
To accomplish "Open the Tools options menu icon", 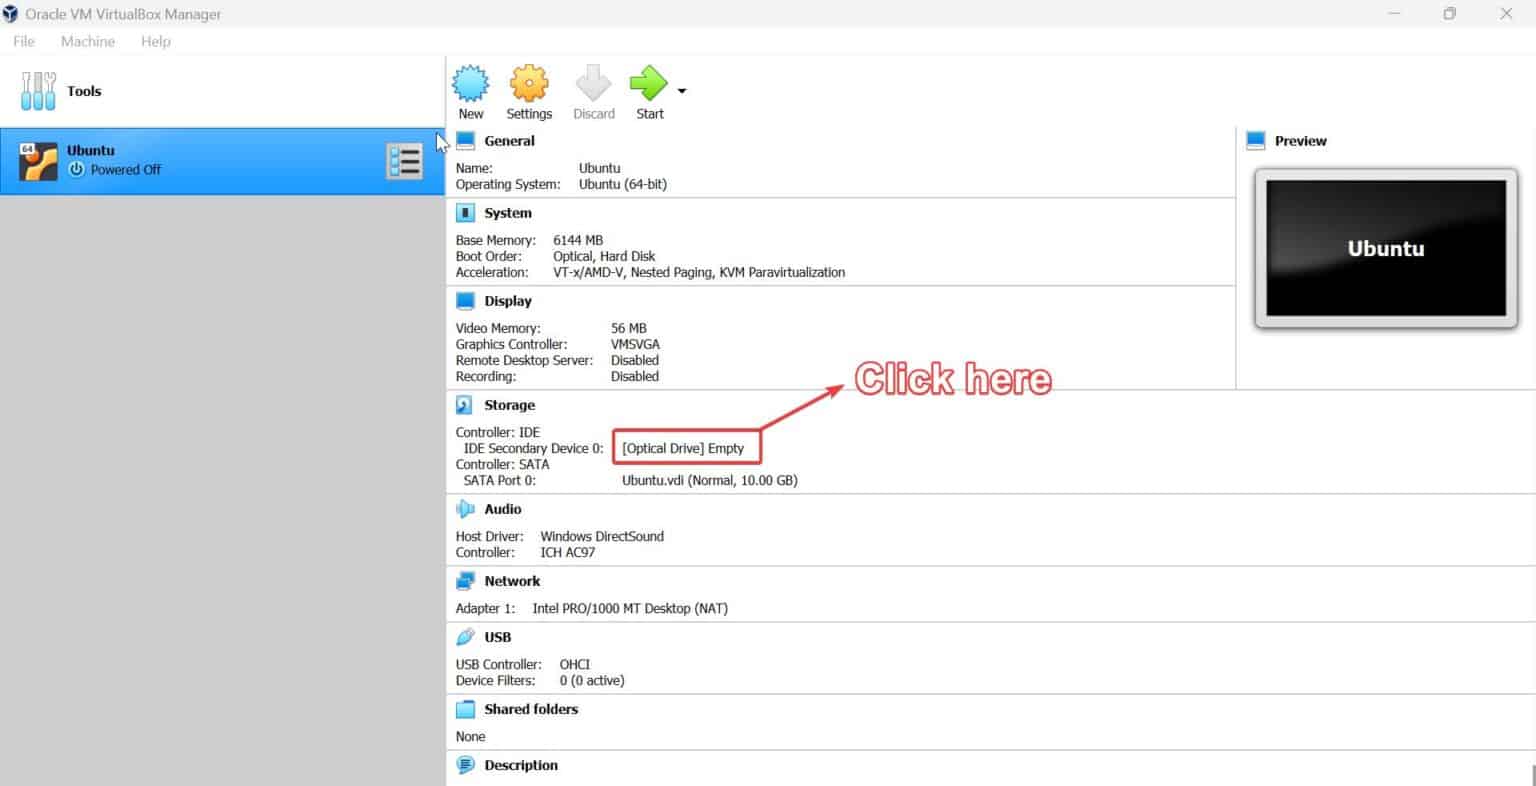I will click(x=37, y=91).
